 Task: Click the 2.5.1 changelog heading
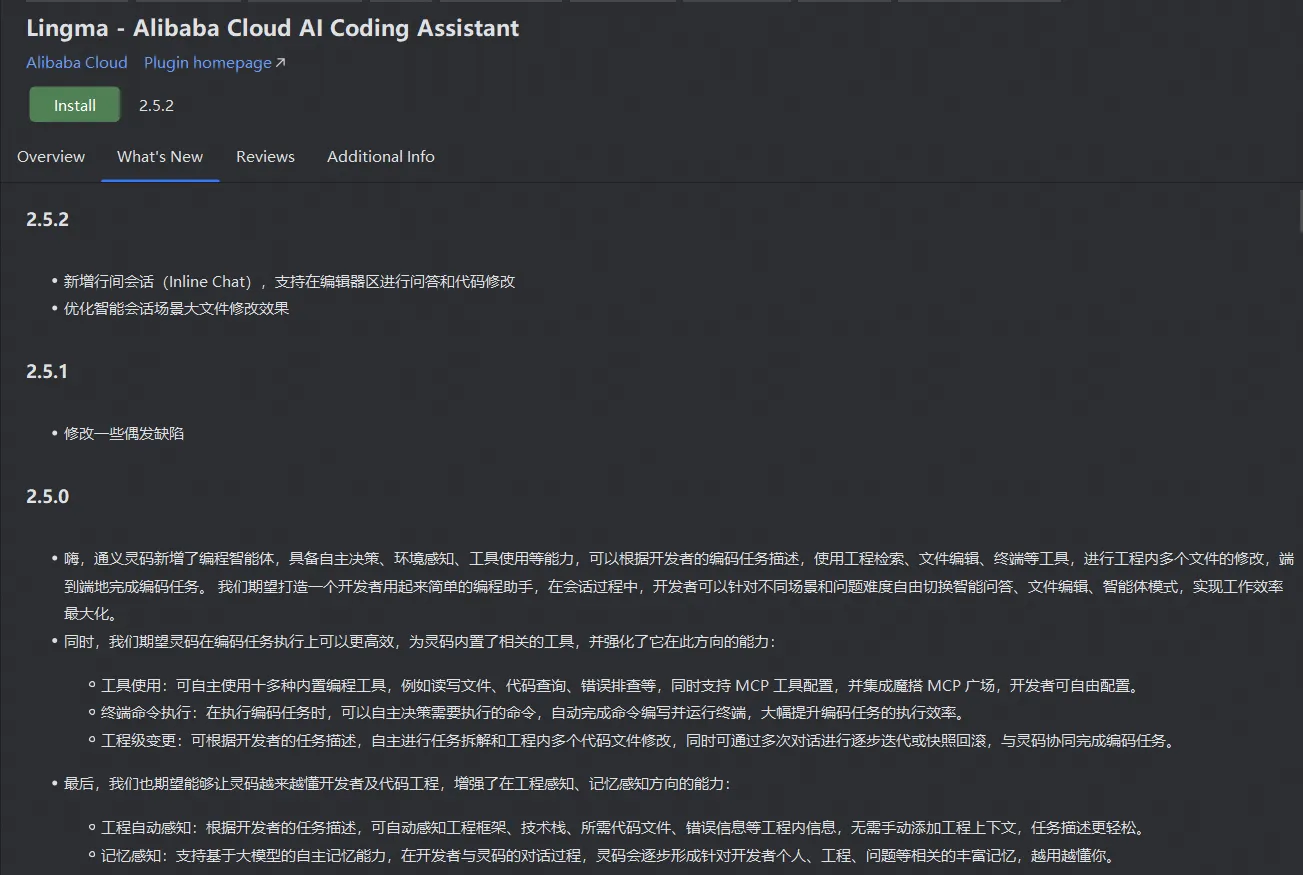click(47, 372)
